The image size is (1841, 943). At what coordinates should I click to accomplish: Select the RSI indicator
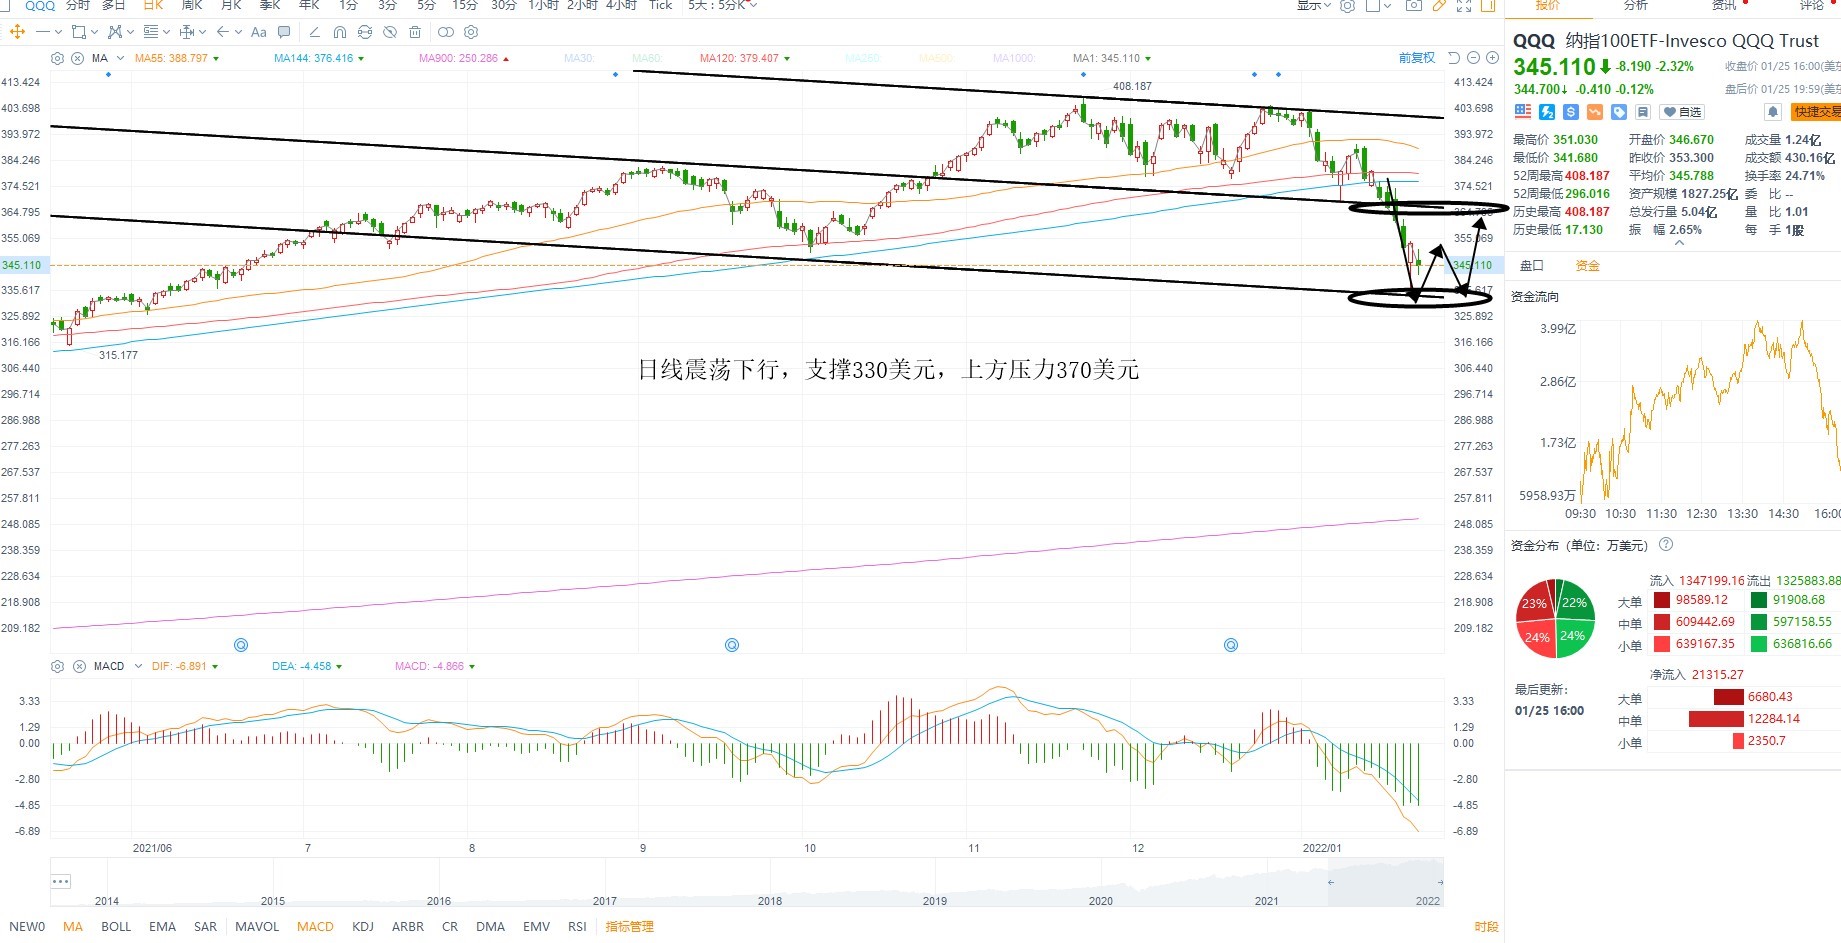click(577, 927)
